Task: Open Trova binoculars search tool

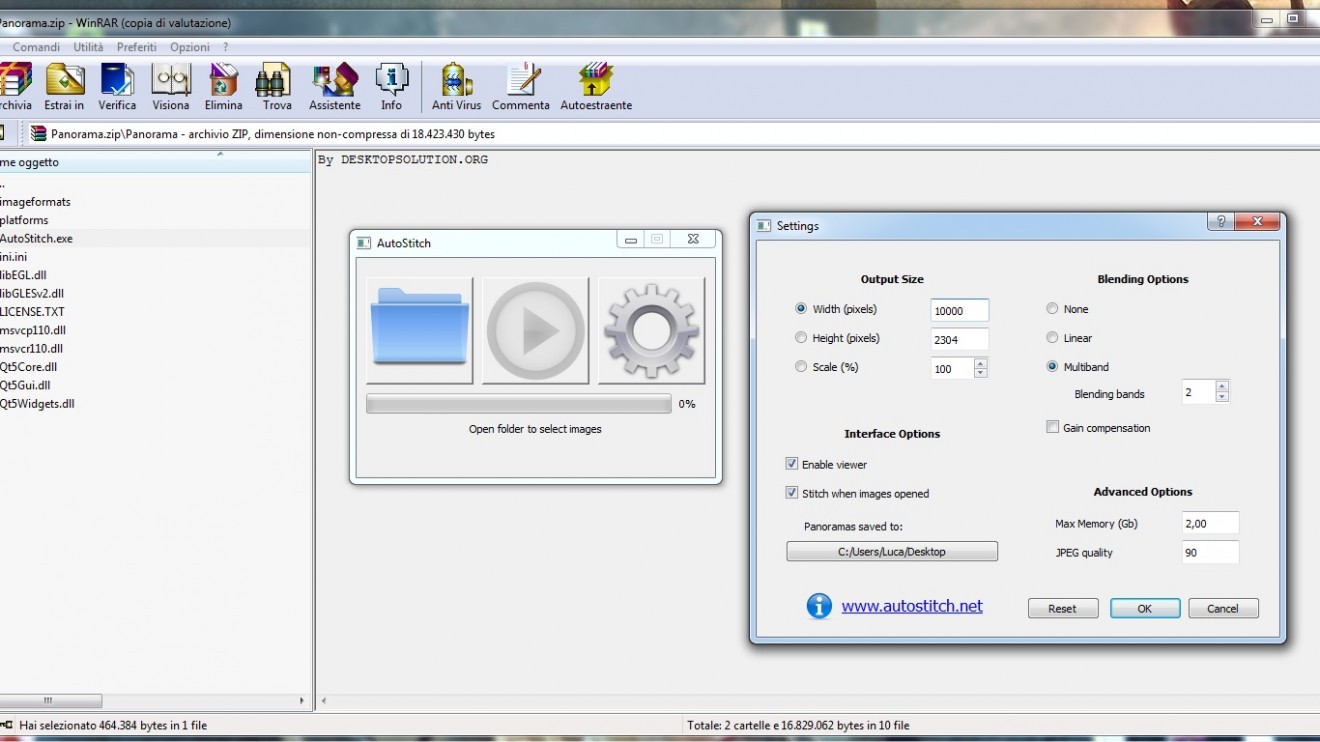Action: [x=277, y=86]
